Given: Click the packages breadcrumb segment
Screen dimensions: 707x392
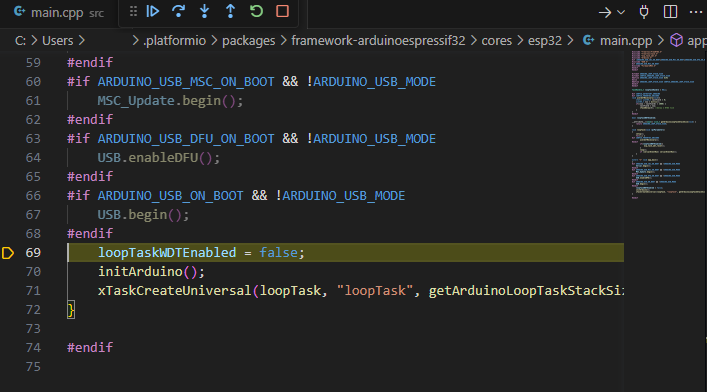Looking at the screenshot, I should click(248, 41).
